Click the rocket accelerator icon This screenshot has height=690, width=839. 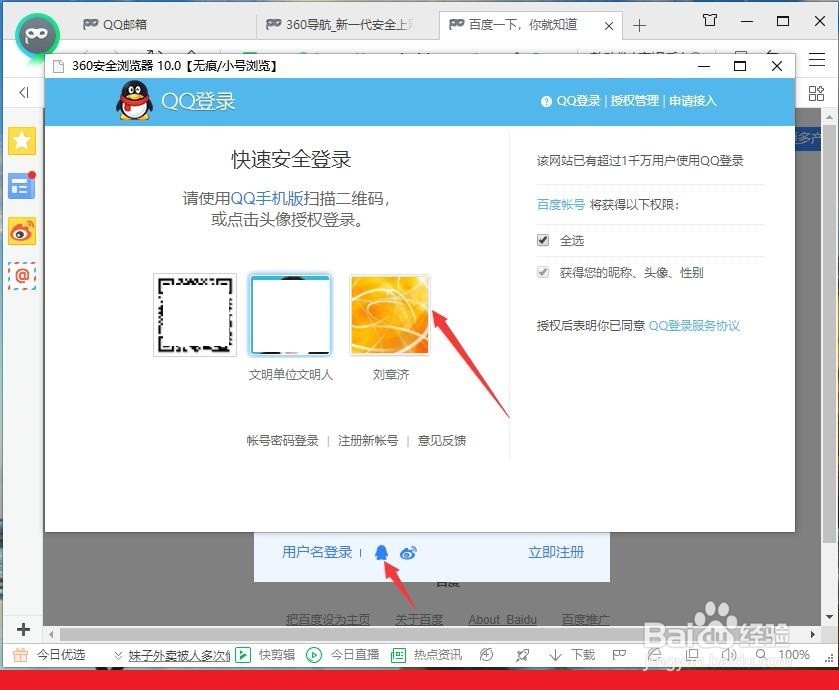[522, 655]
